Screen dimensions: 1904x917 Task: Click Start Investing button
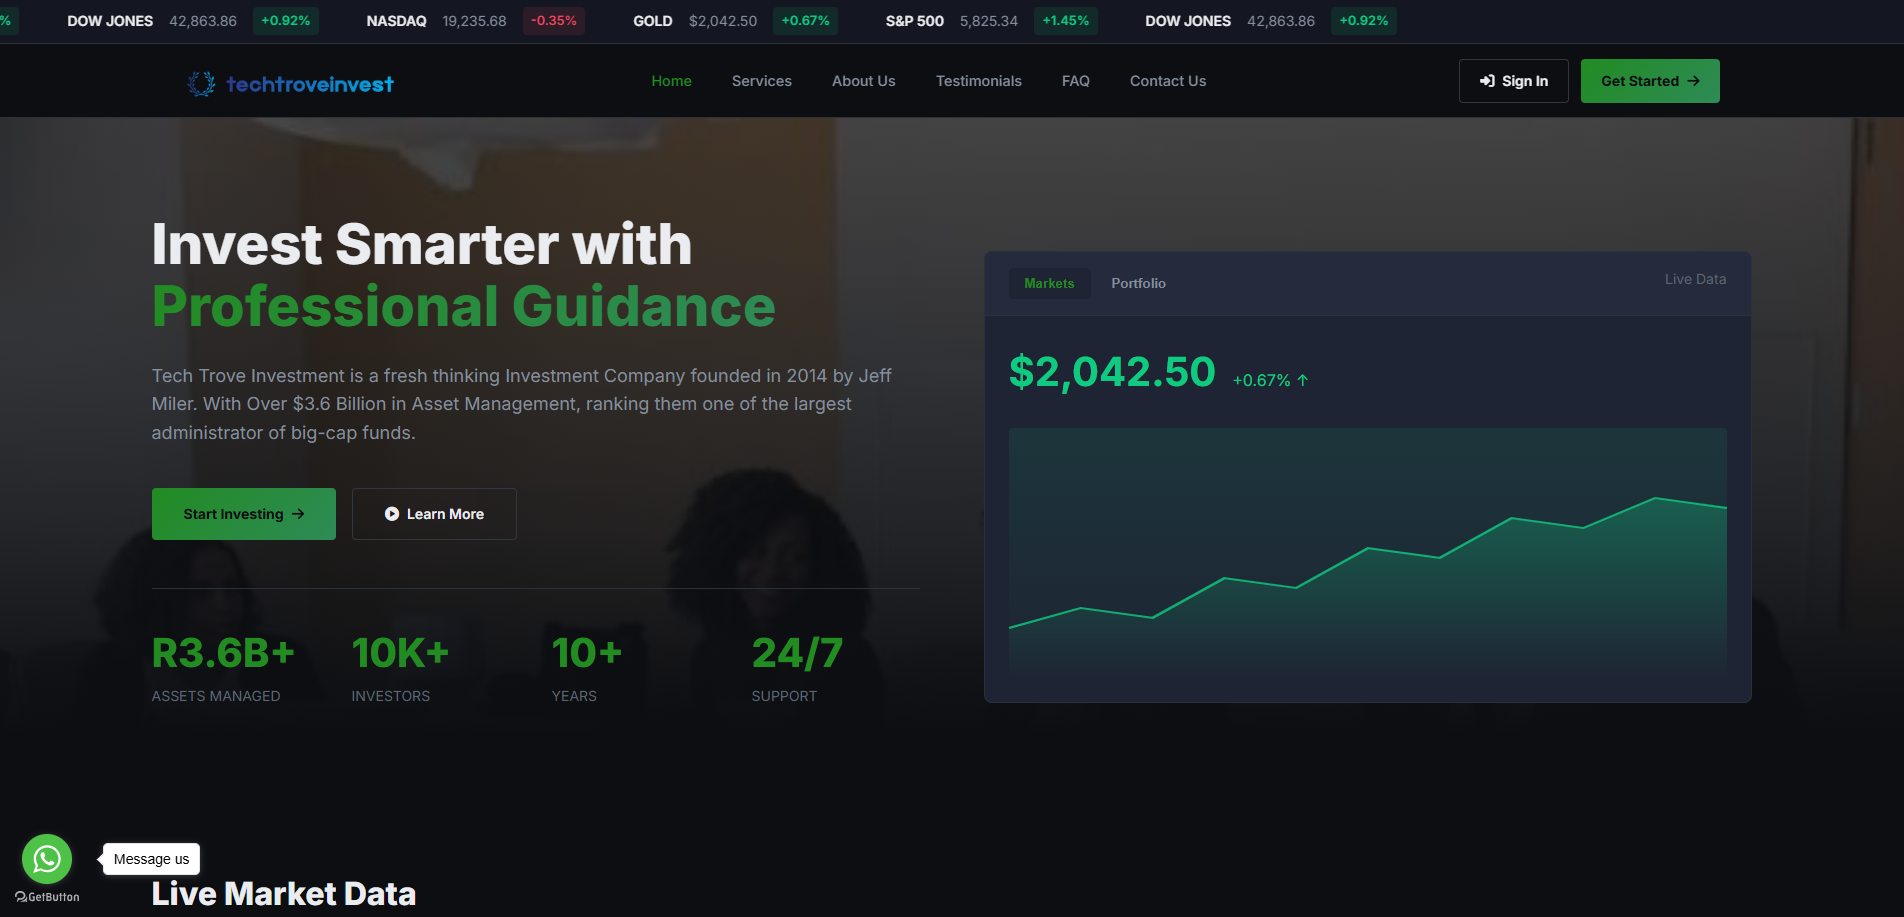point(244,514)
